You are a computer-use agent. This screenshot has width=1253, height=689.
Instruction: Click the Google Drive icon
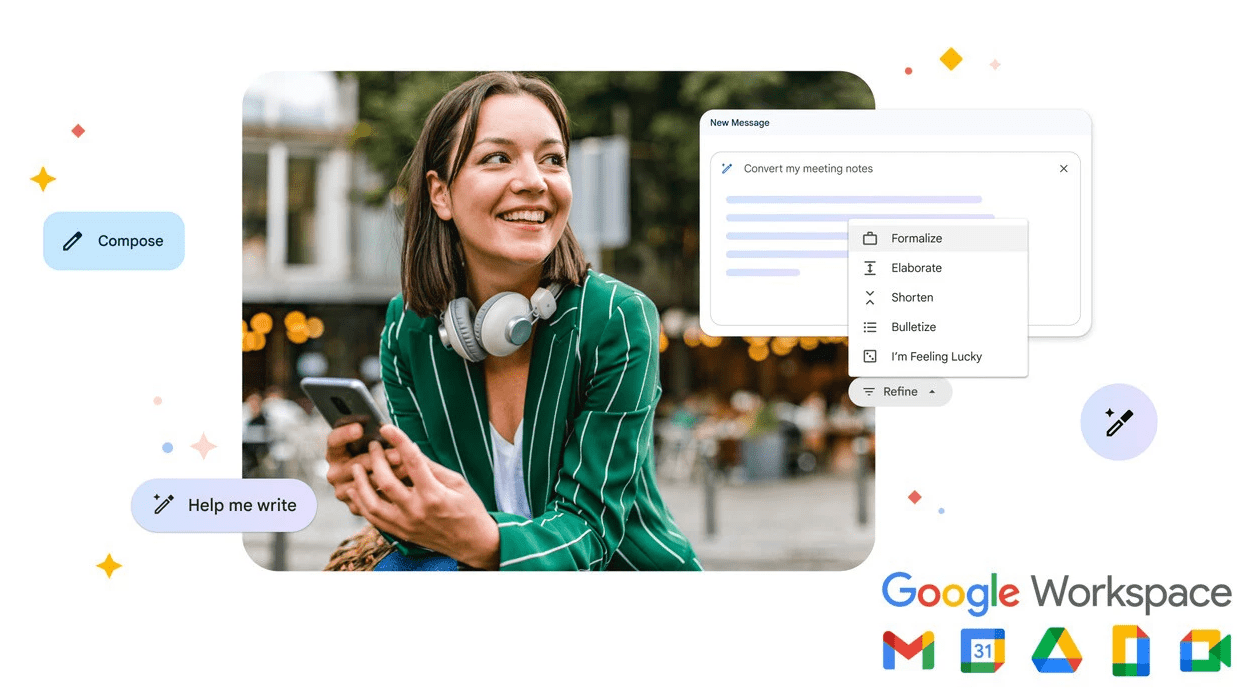pos(1057,650)
